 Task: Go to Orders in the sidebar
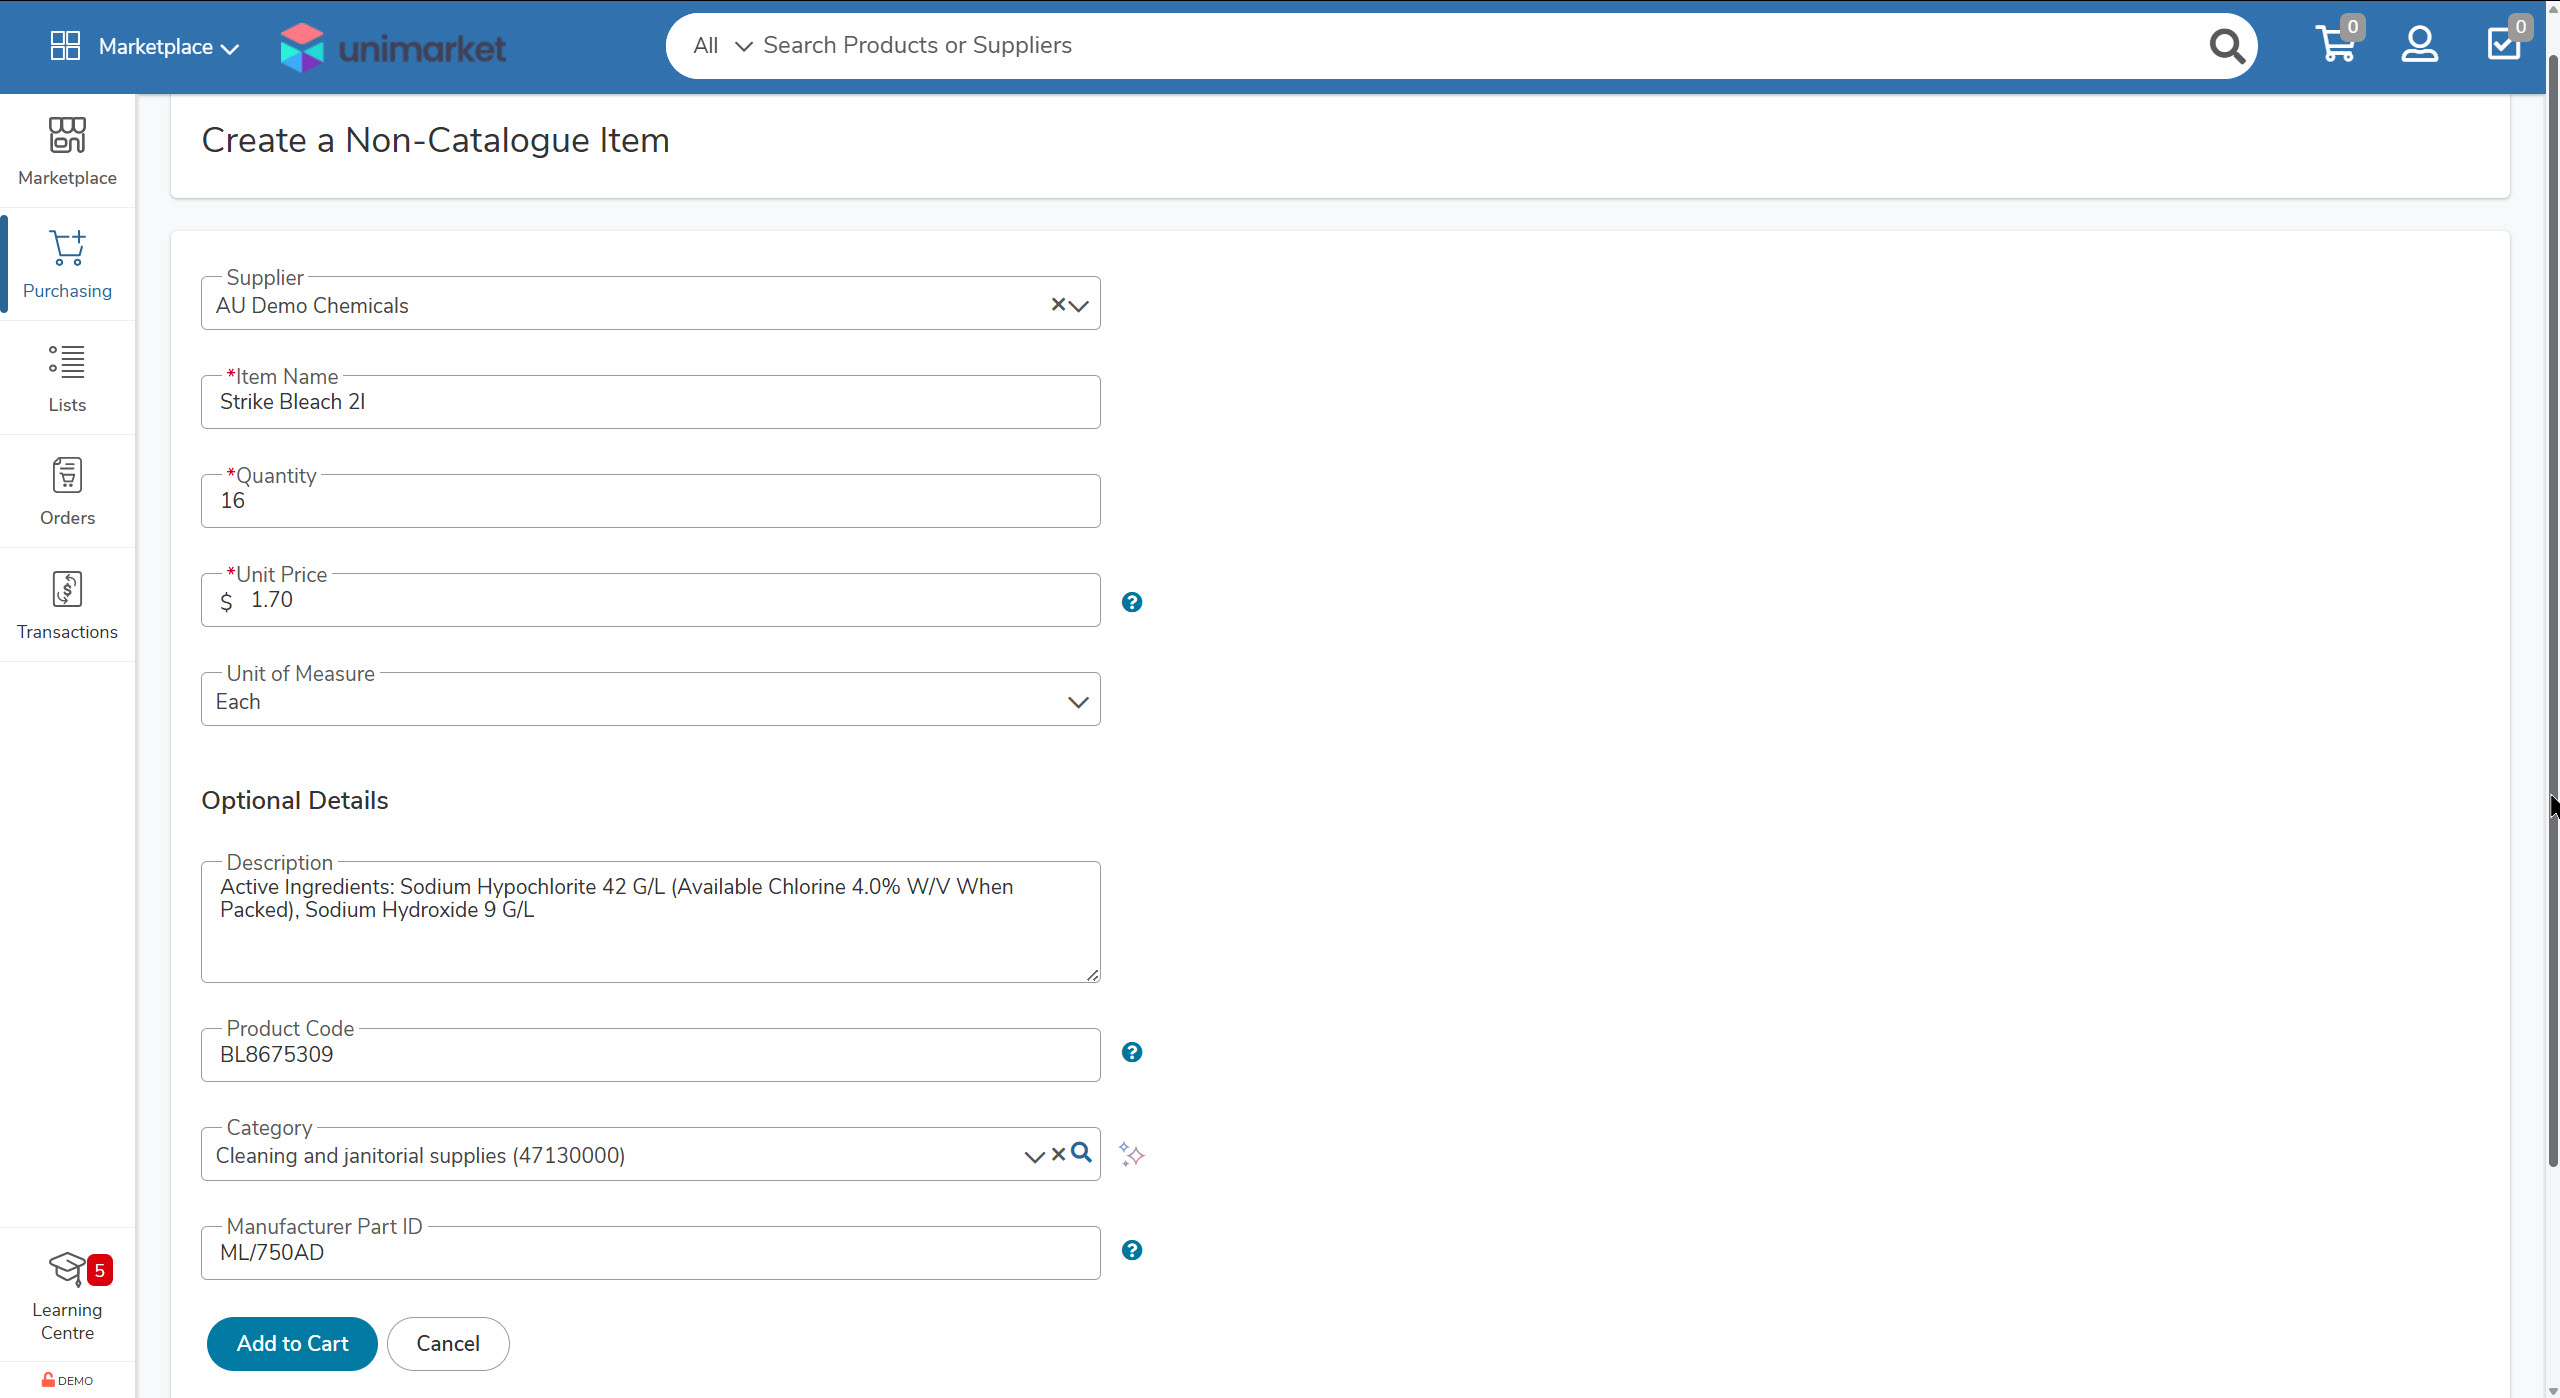pyautogui.click(x=67, y=492)
